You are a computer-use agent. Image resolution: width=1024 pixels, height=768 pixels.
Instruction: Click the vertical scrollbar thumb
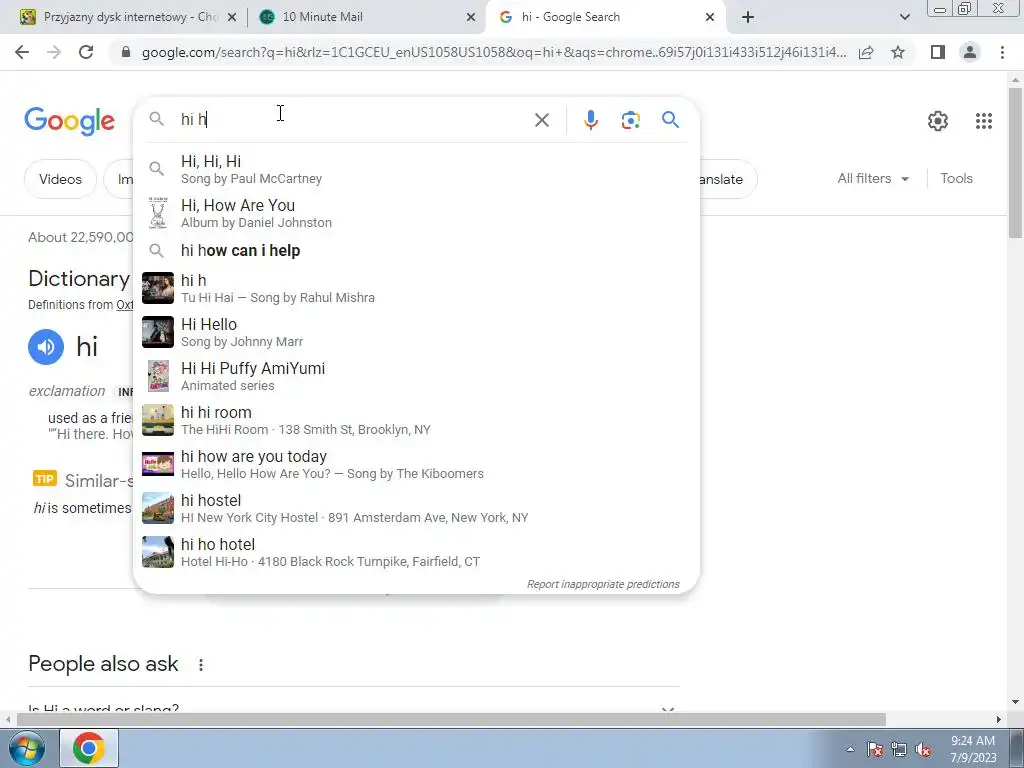pyautogui.click(x=1015, y=162)
